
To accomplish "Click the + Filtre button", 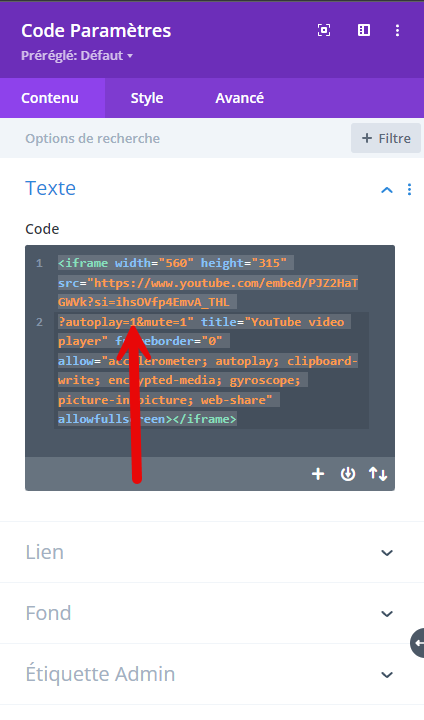I will coord(386,138).
